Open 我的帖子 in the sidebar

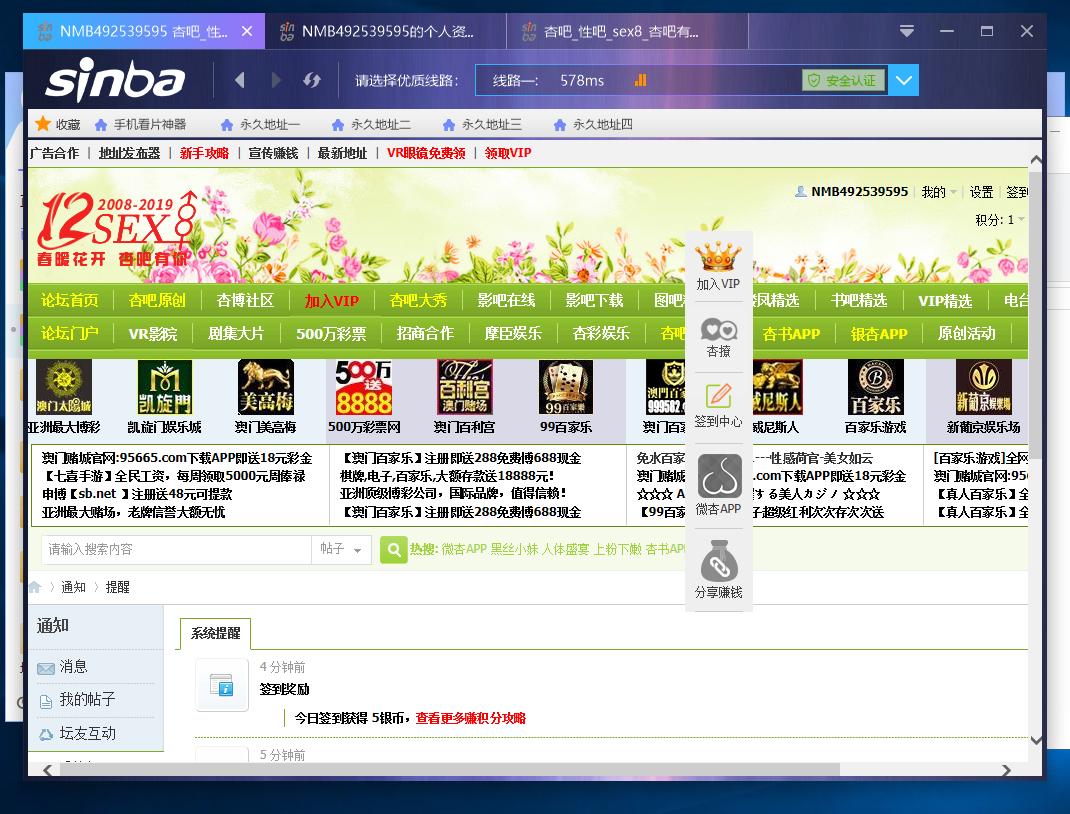(87, 699)
